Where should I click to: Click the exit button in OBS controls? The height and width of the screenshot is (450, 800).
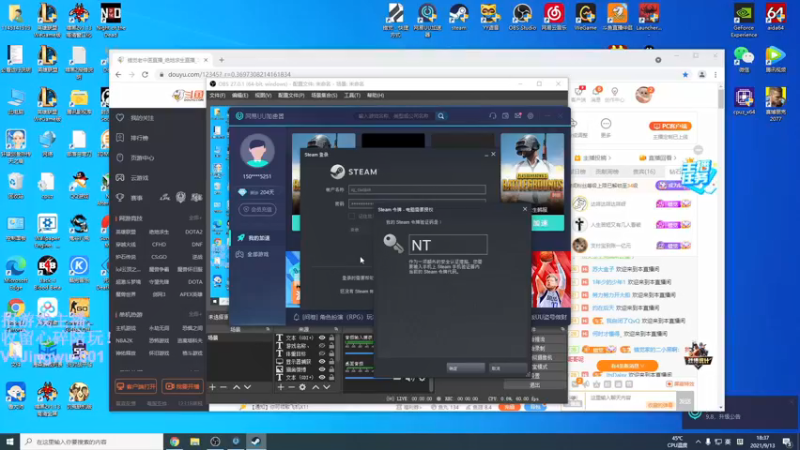535,385
